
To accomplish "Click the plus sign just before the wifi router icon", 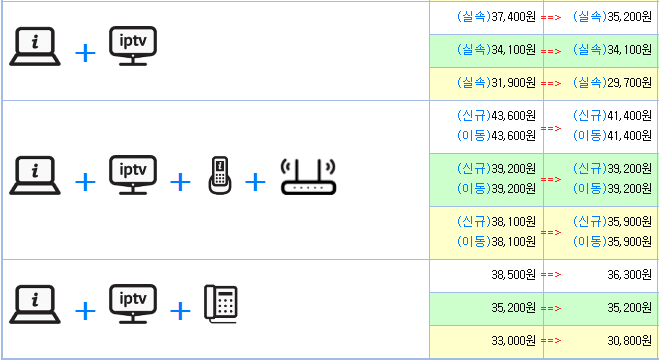I will point(256,182).
